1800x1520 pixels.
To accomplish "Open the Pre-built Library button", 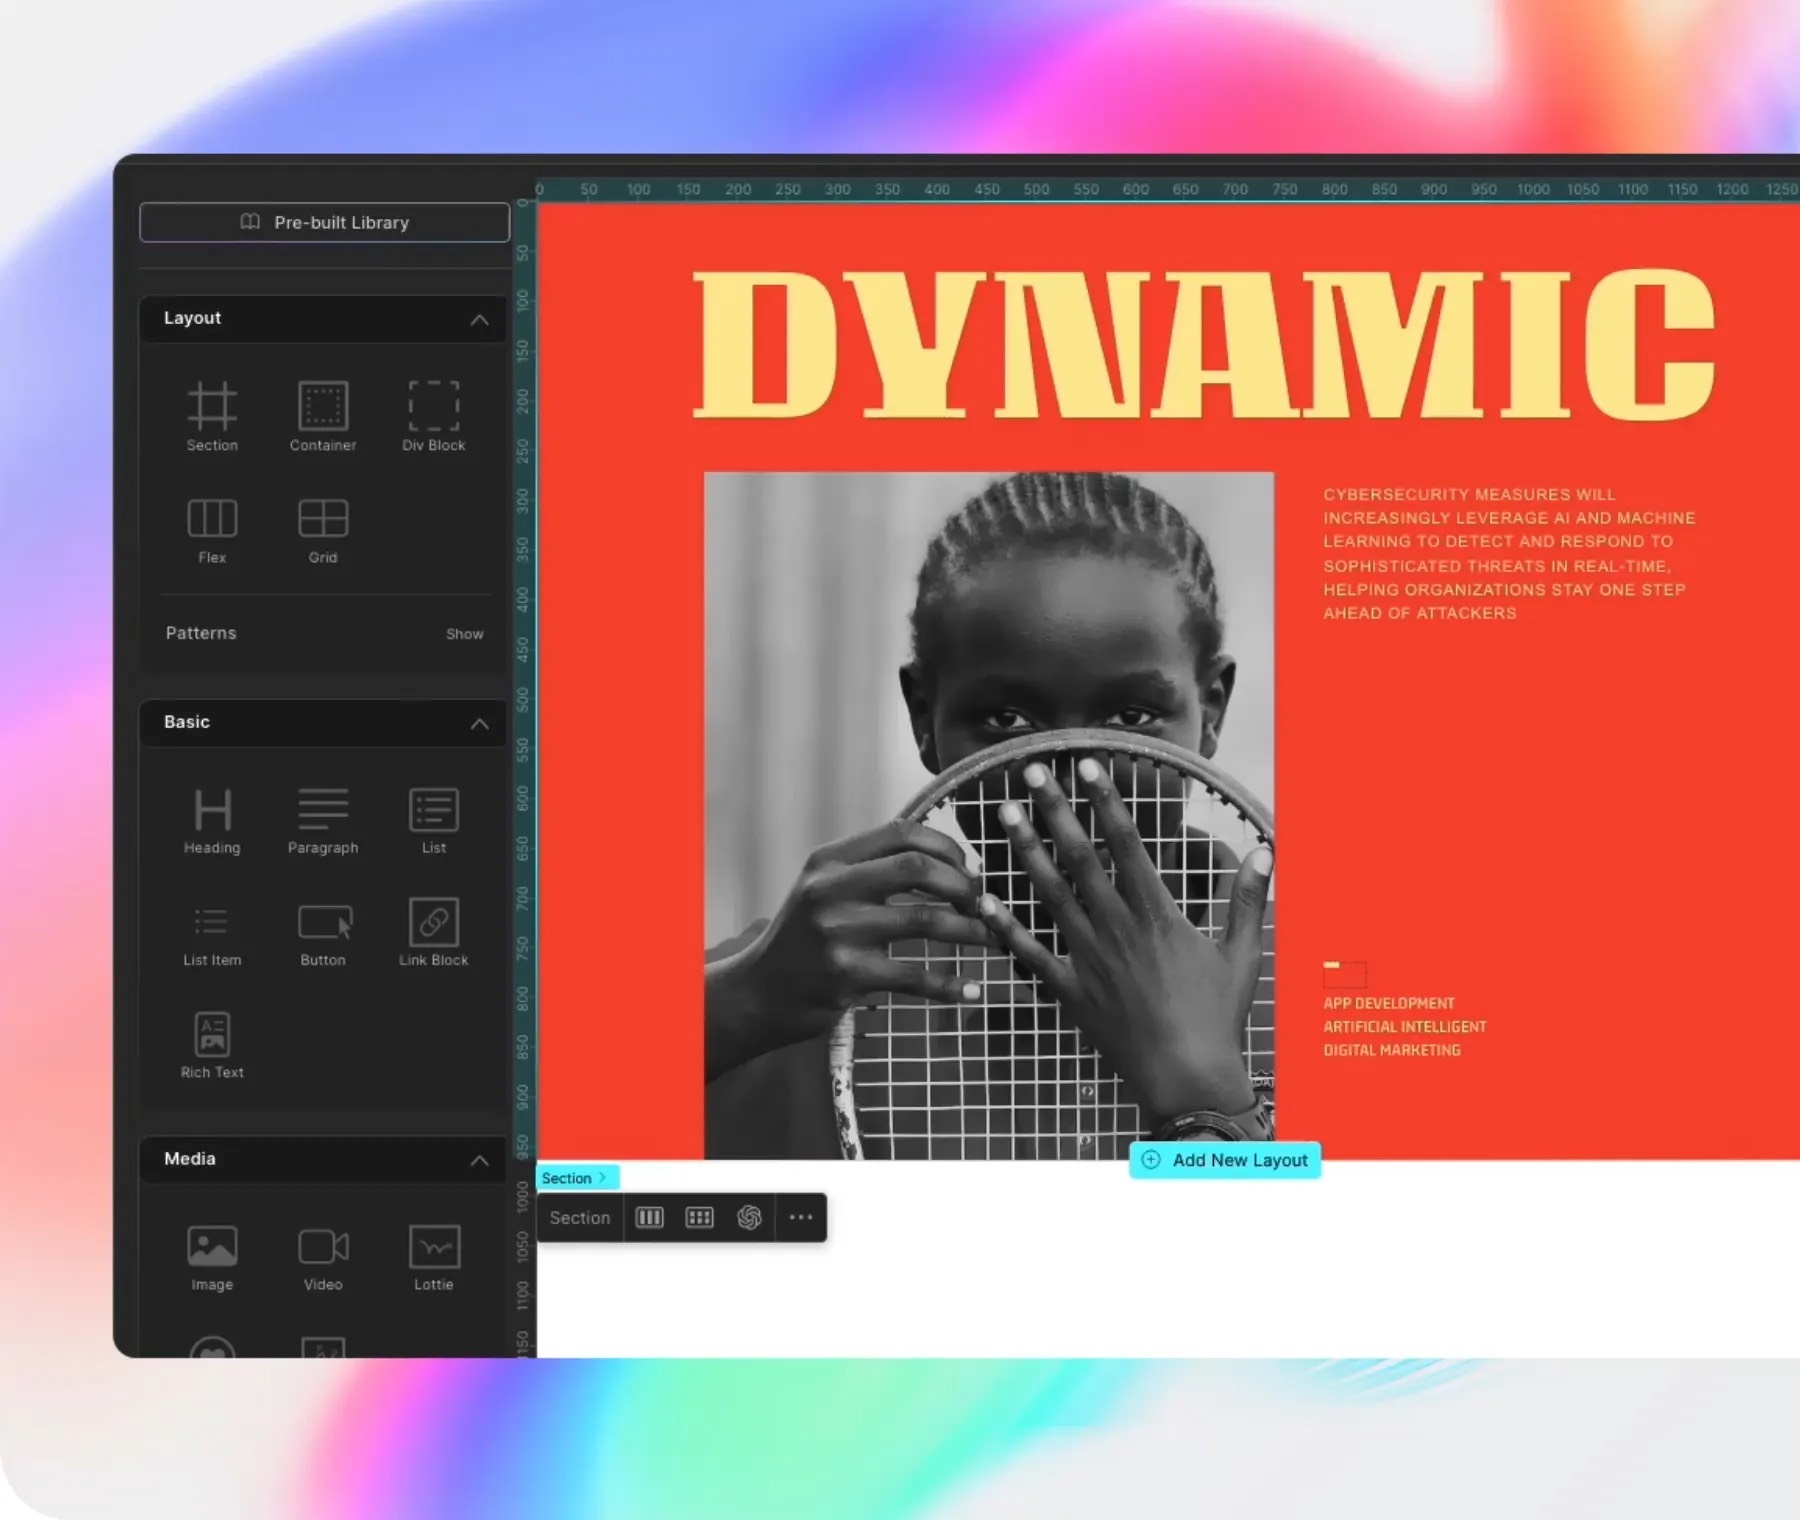I will coord(324,222).
